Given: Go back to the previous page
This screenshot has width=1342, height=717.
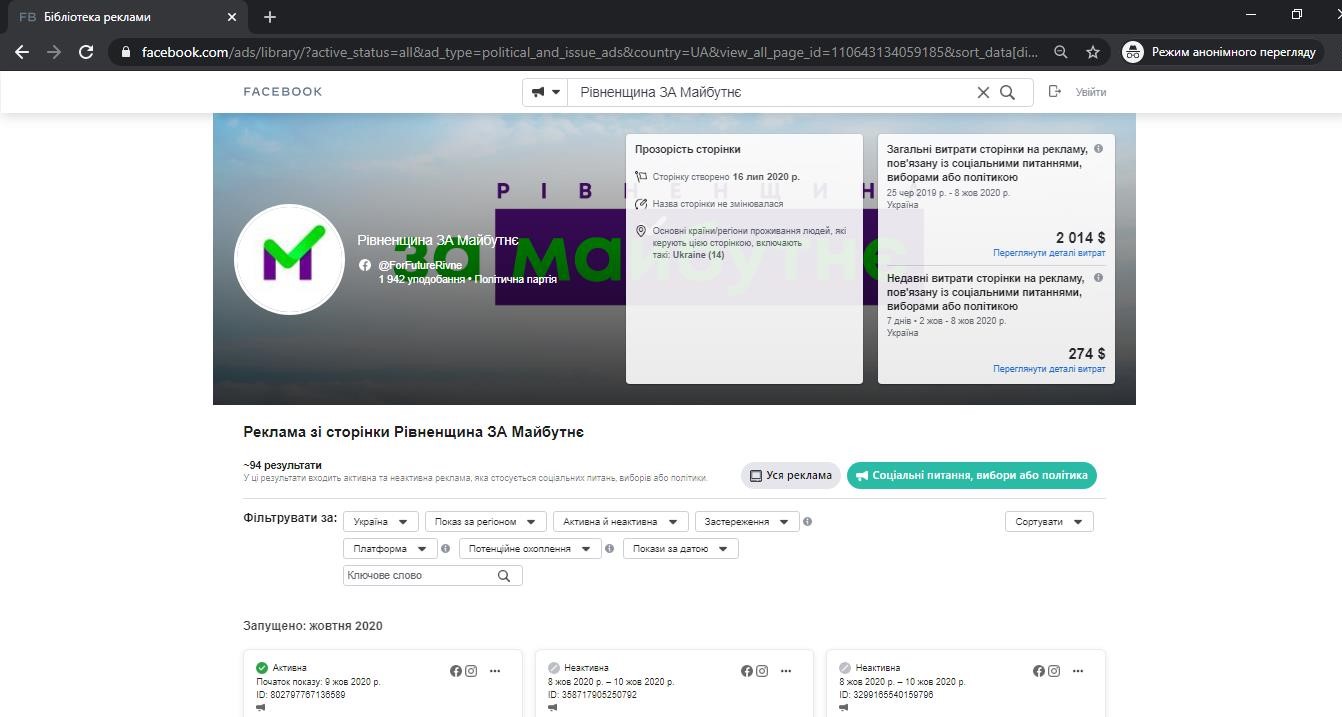Looking at the screenshot, I should click(22, 52).
